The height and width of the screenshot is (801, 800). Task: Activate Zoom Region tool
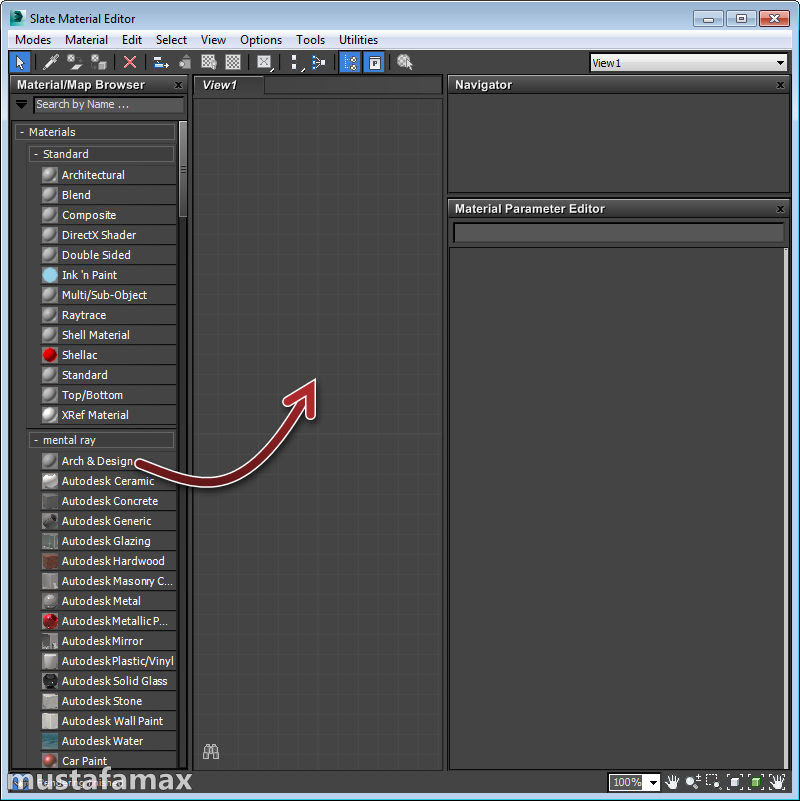click(x=714, y=782)
